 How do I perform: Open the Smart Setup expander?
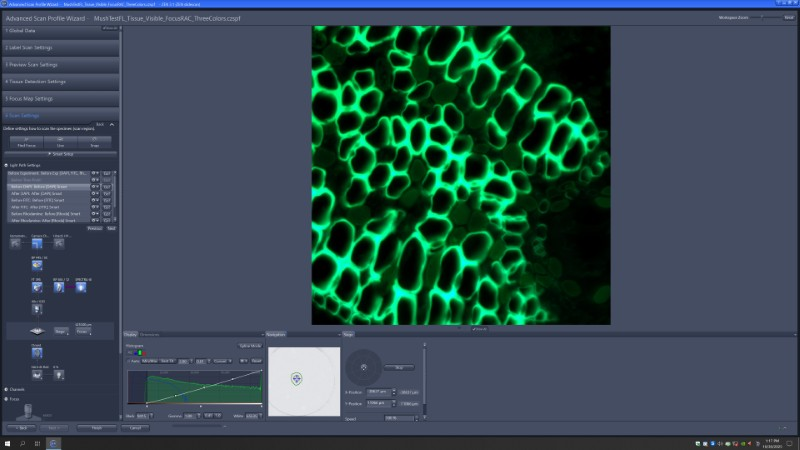(61, 154)
